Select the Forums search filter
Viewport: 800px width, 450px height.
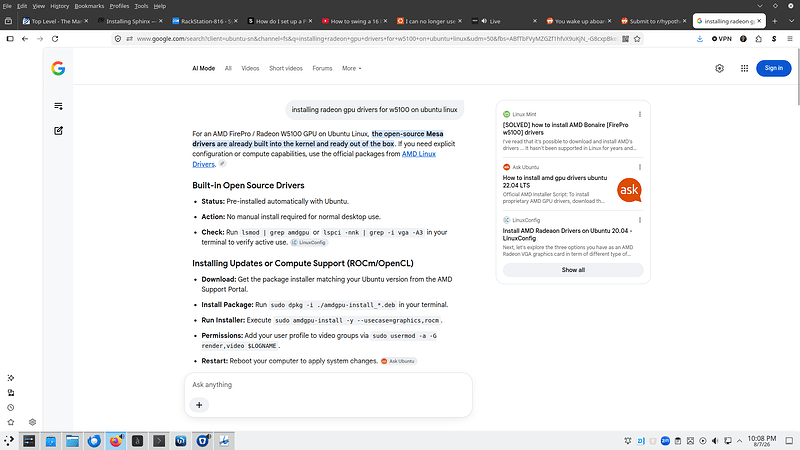(322, 68)
